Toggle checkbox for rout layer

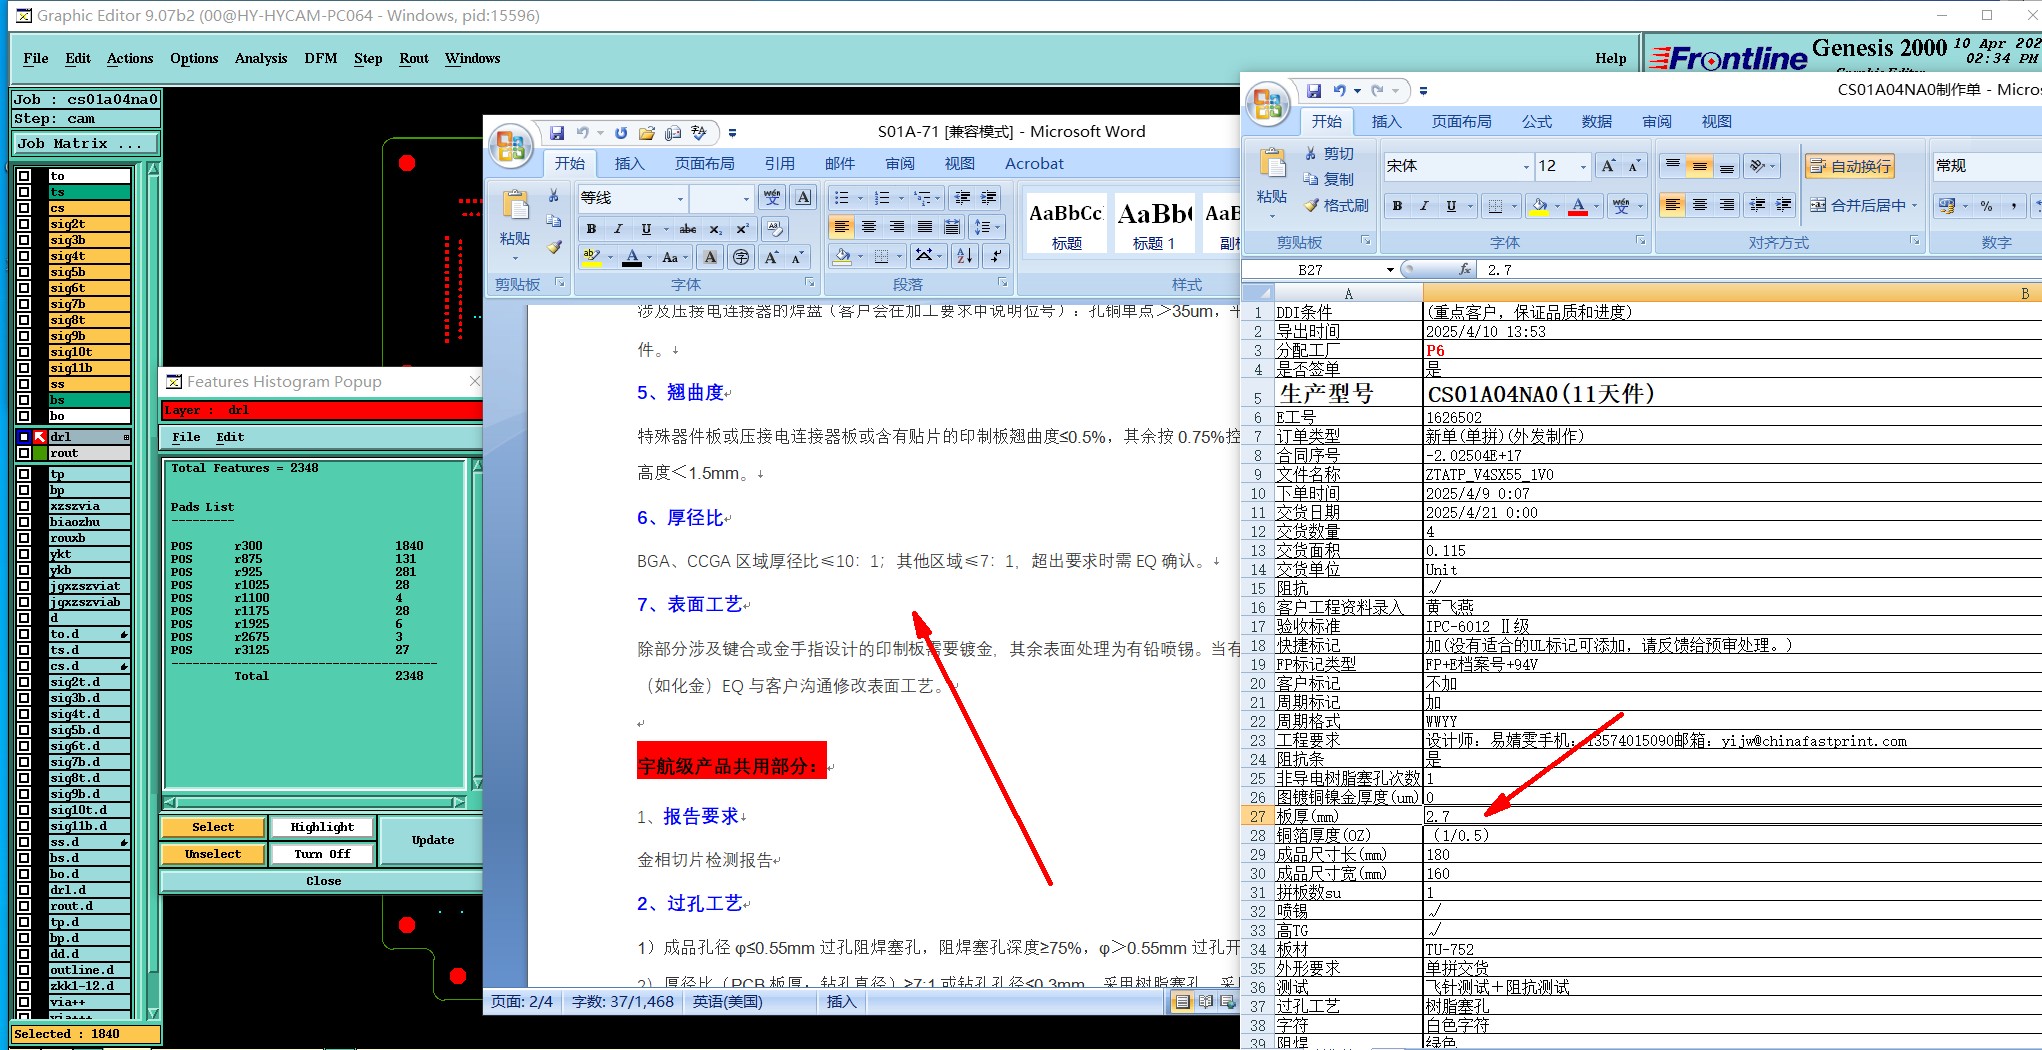(x=24, y=453)
